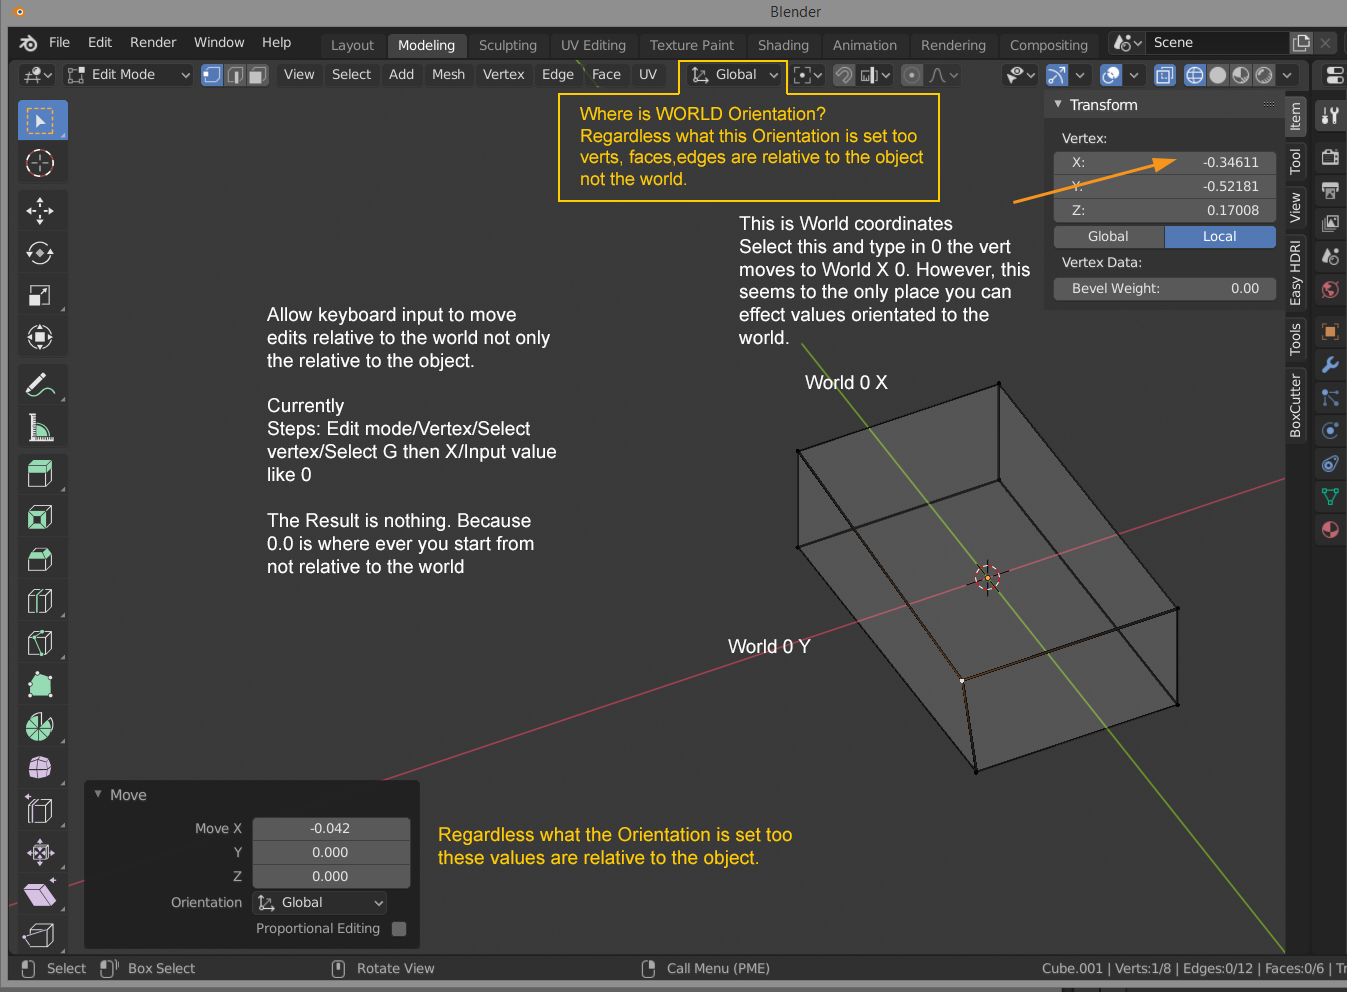Open the Mesh header menu

[448, 75]
